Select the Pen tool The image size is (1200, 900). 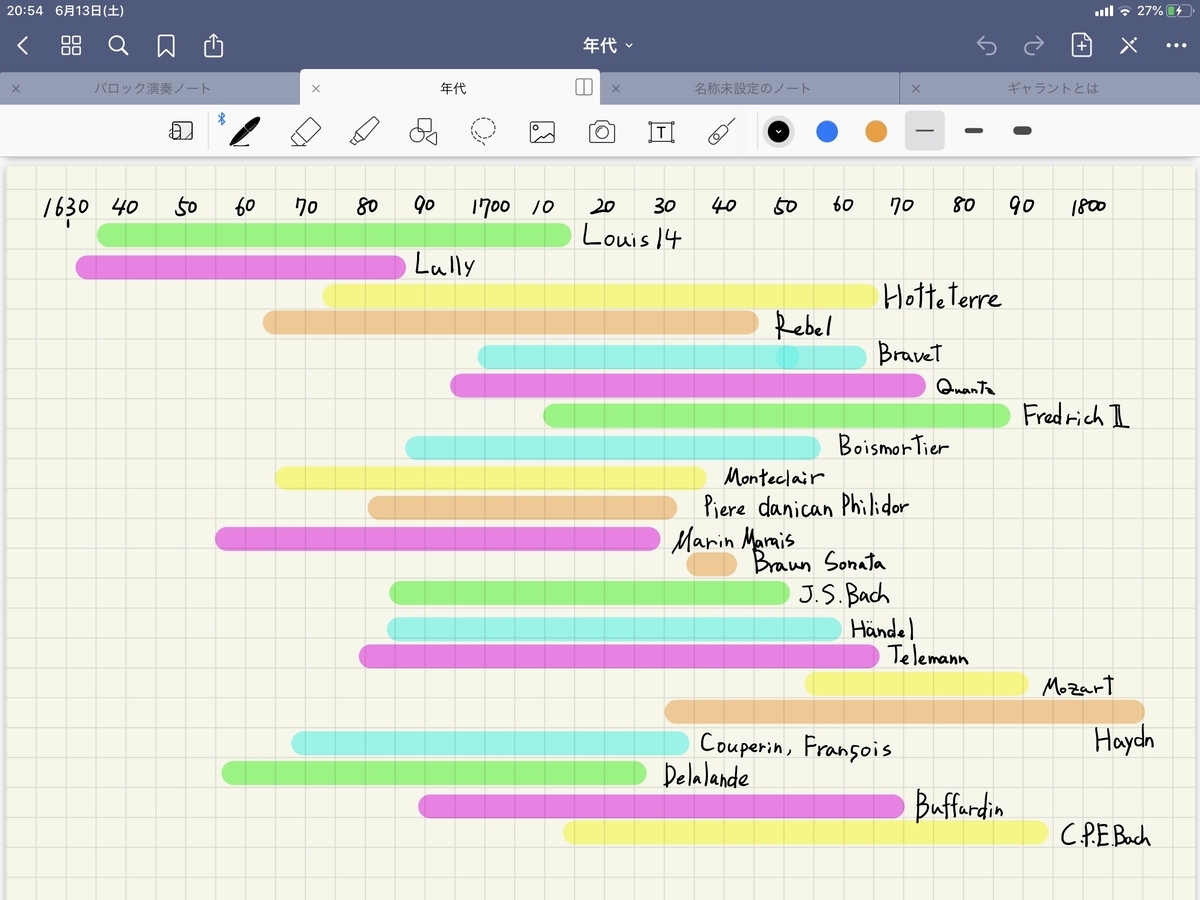243,131
